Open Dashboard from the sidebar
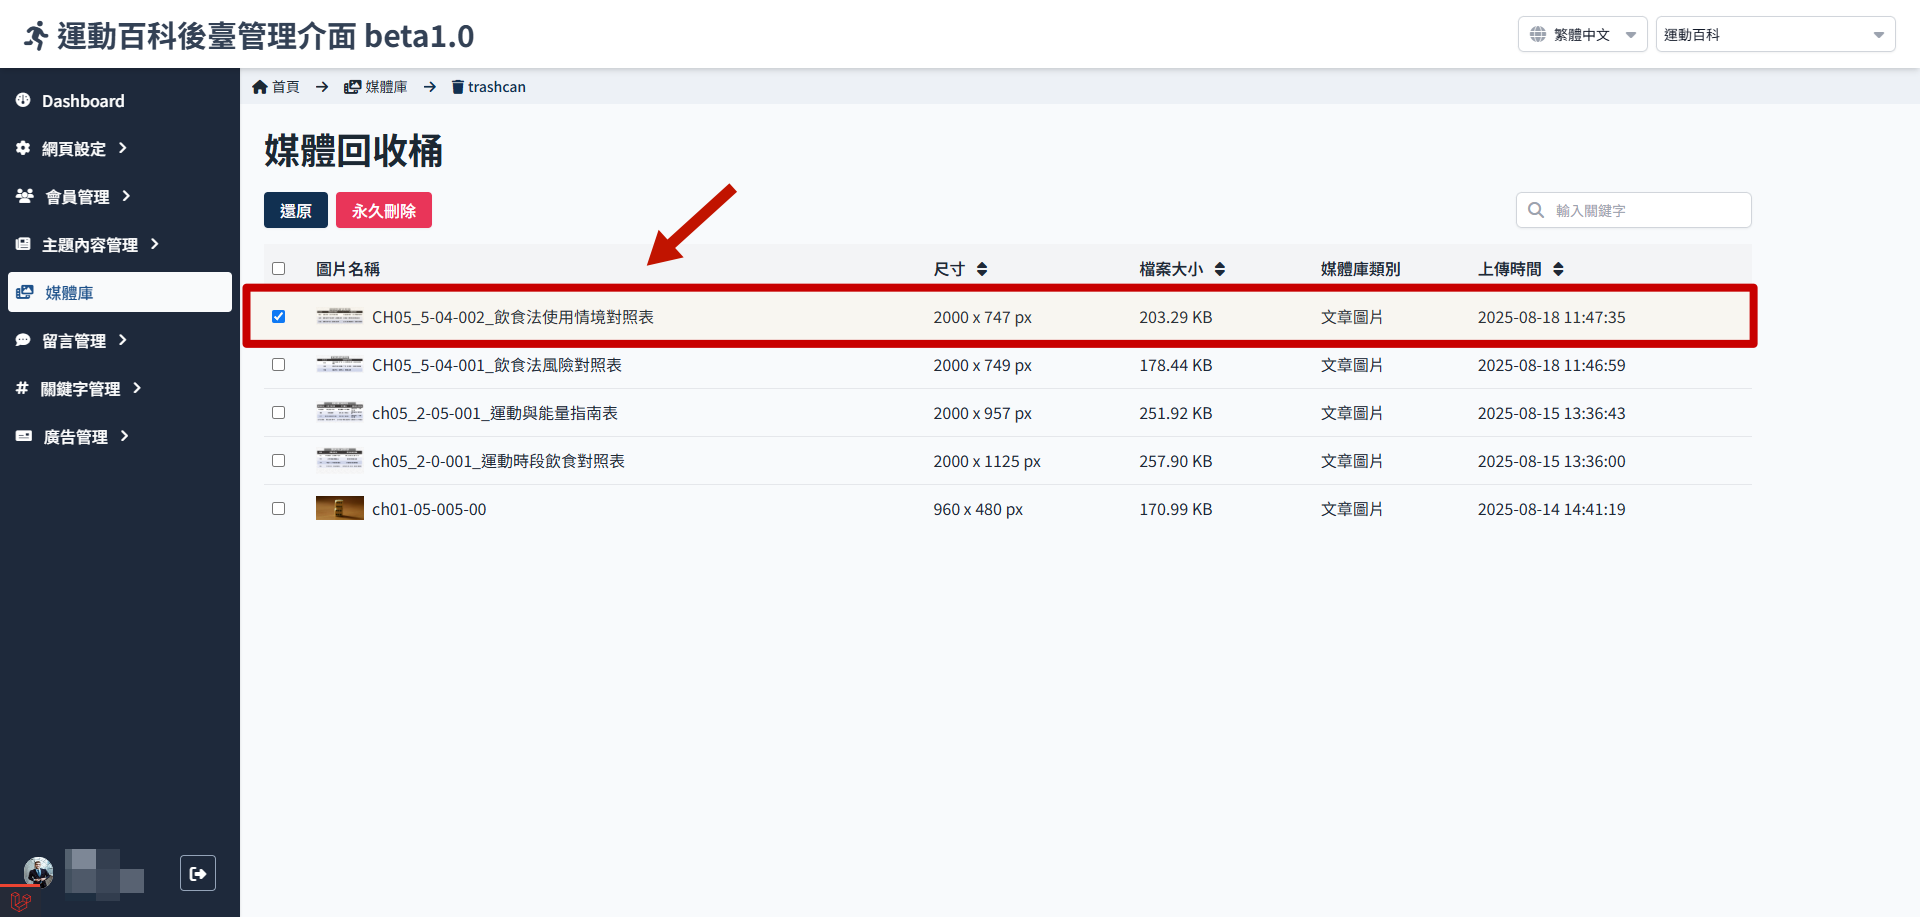1920x917 pixels. coord(83,101)
